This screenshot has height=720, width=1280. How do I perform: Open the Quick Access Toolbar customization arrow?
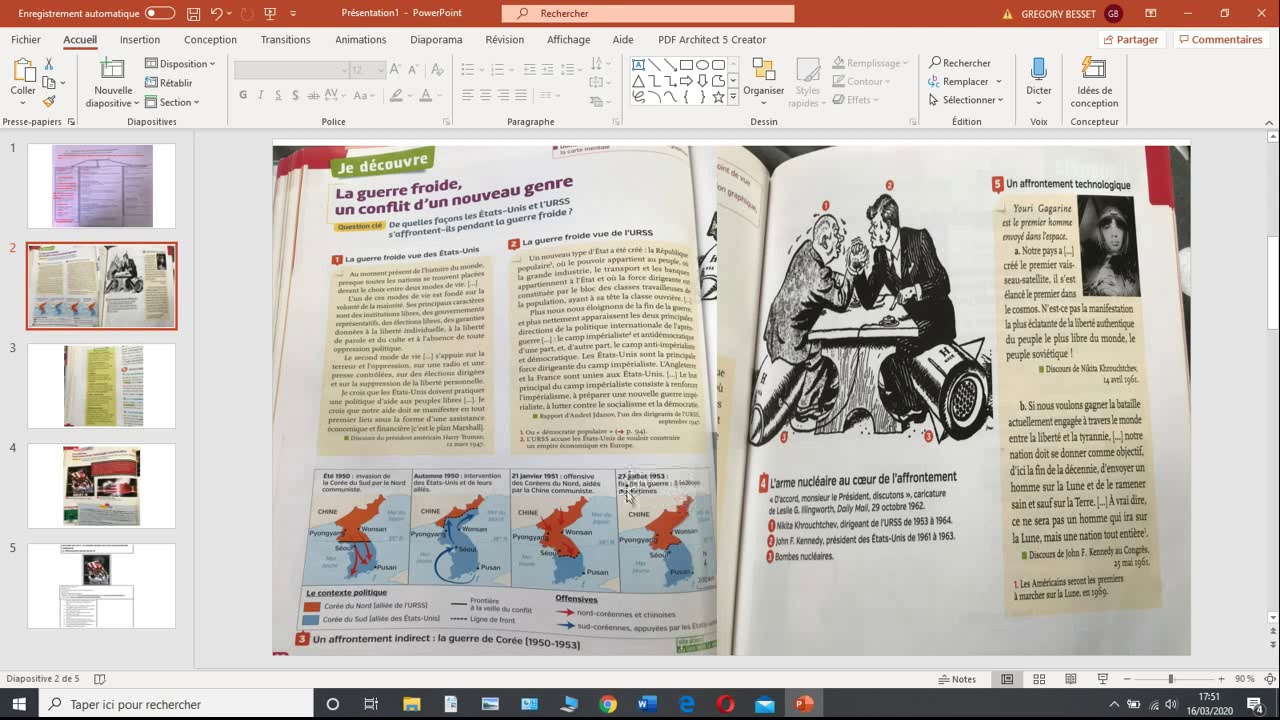click(293, 14)
